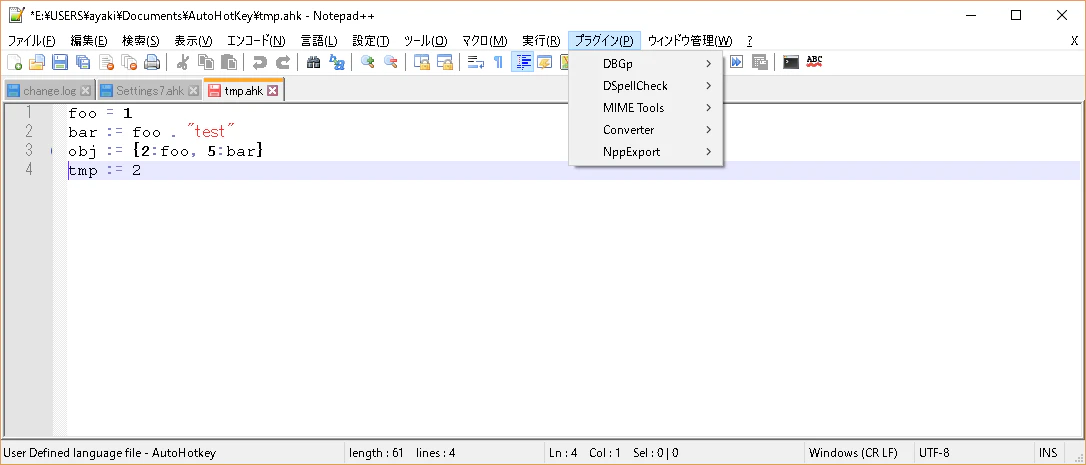Cut selection with the scissors icon
Viewport: 1086px width, 465px height.
pyautogui.click(x=183, y=62)
